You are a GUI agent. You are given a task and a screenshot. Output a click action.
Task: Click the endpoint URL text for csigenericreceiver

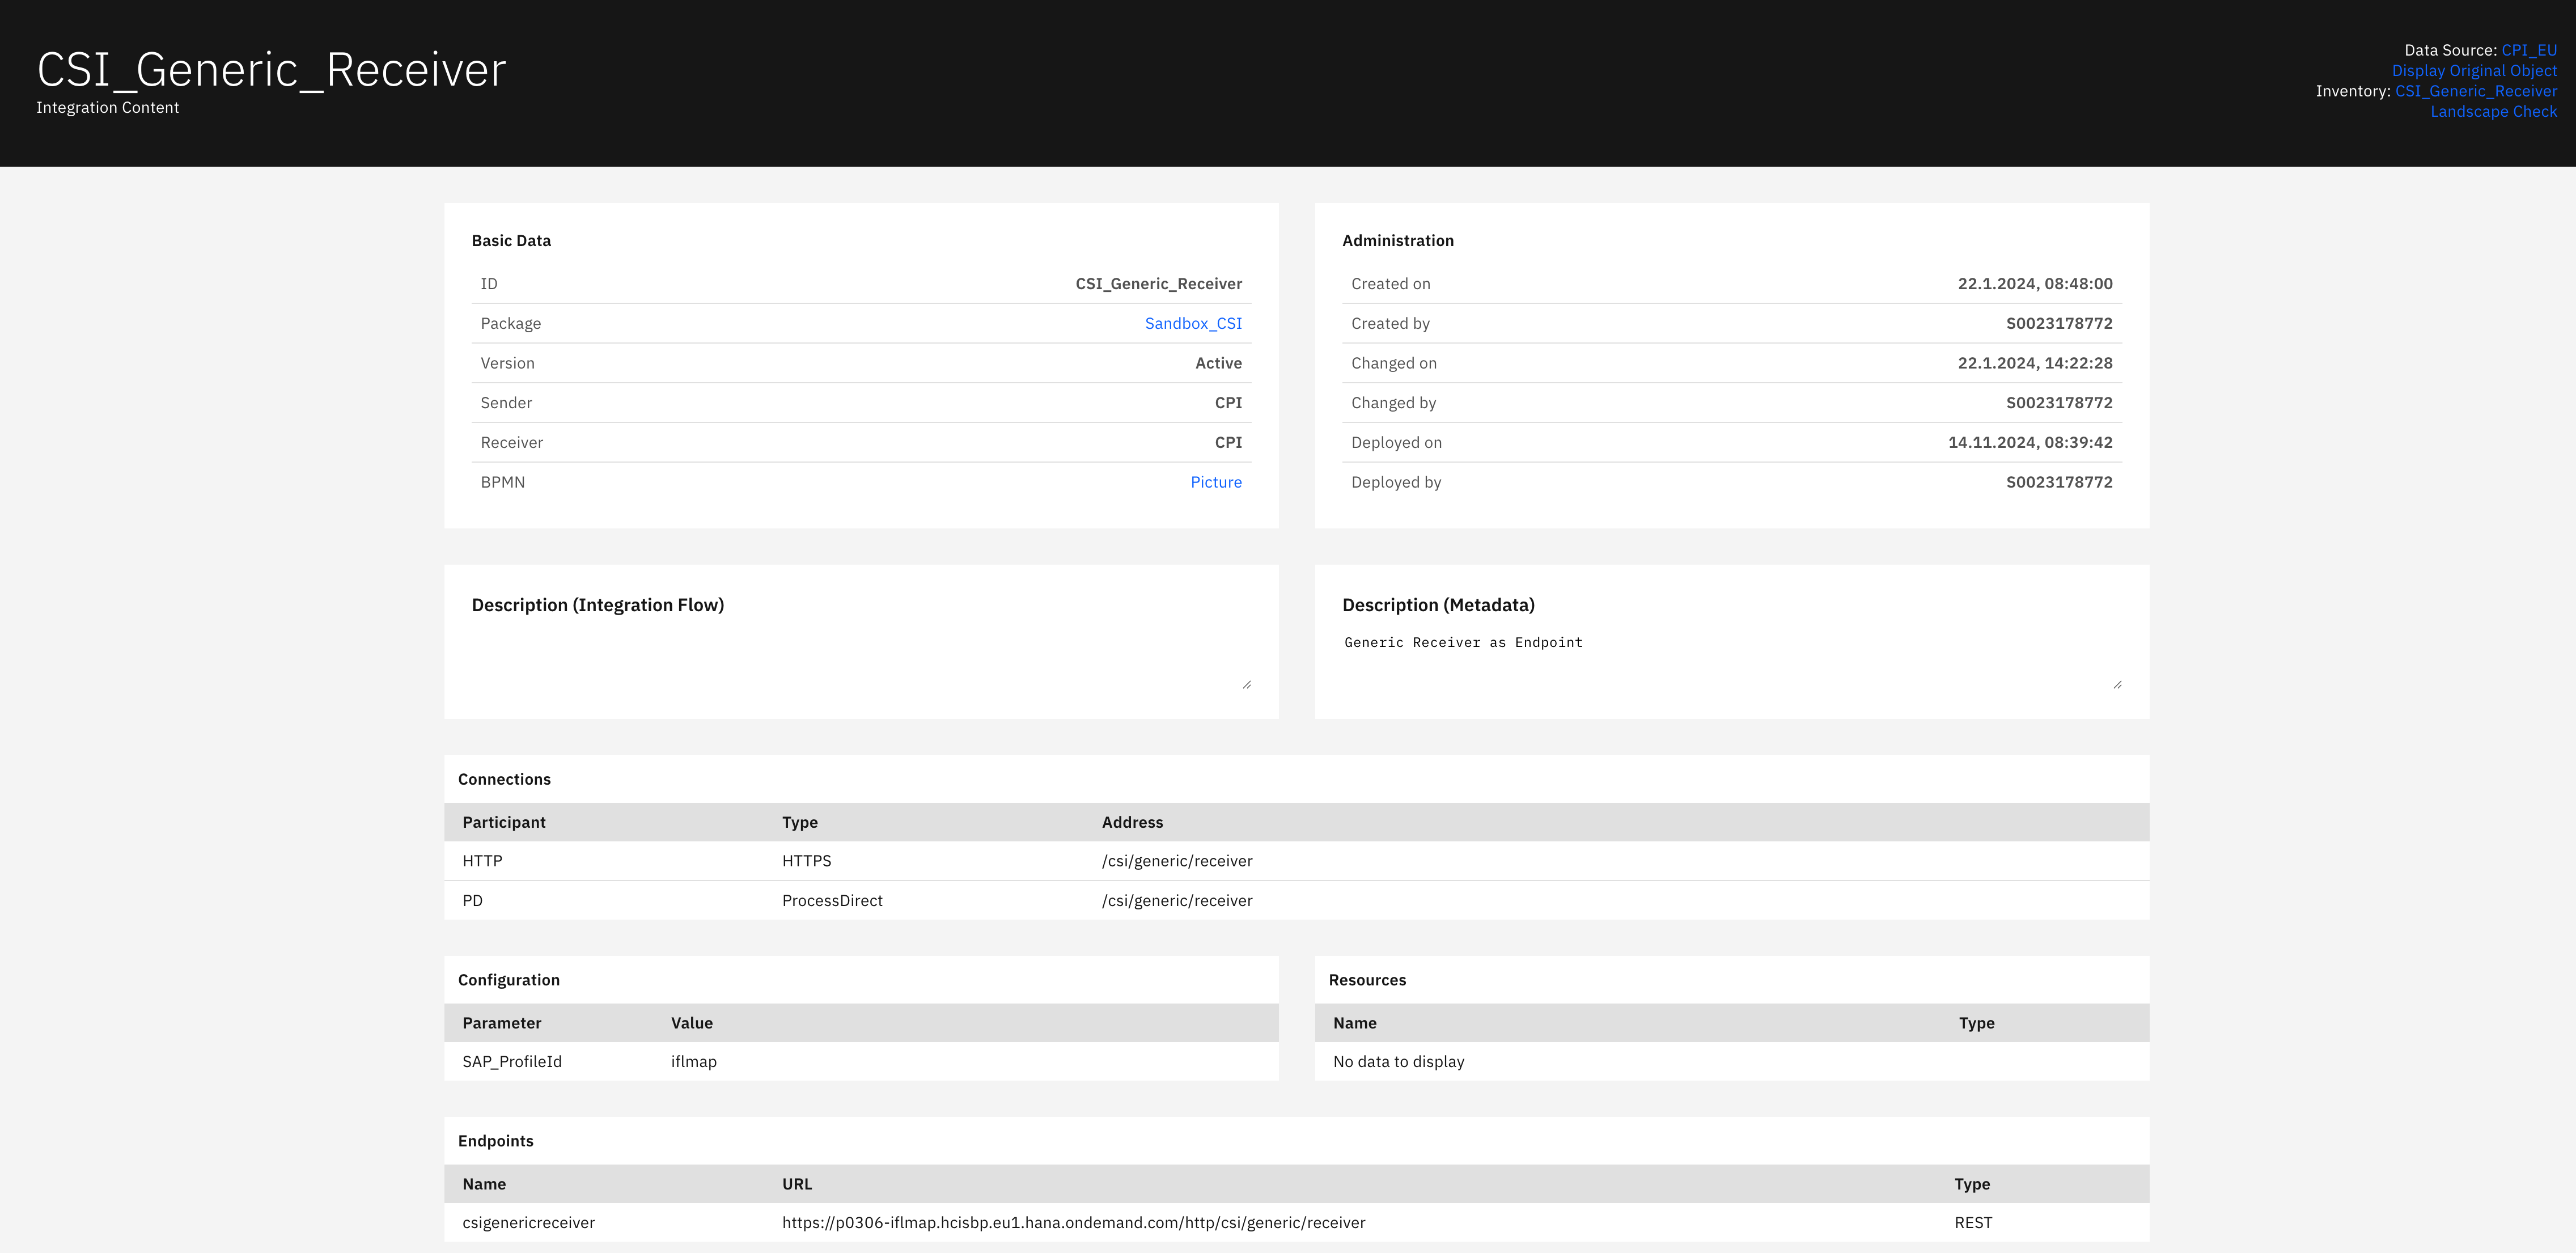coord(1073,1223)
